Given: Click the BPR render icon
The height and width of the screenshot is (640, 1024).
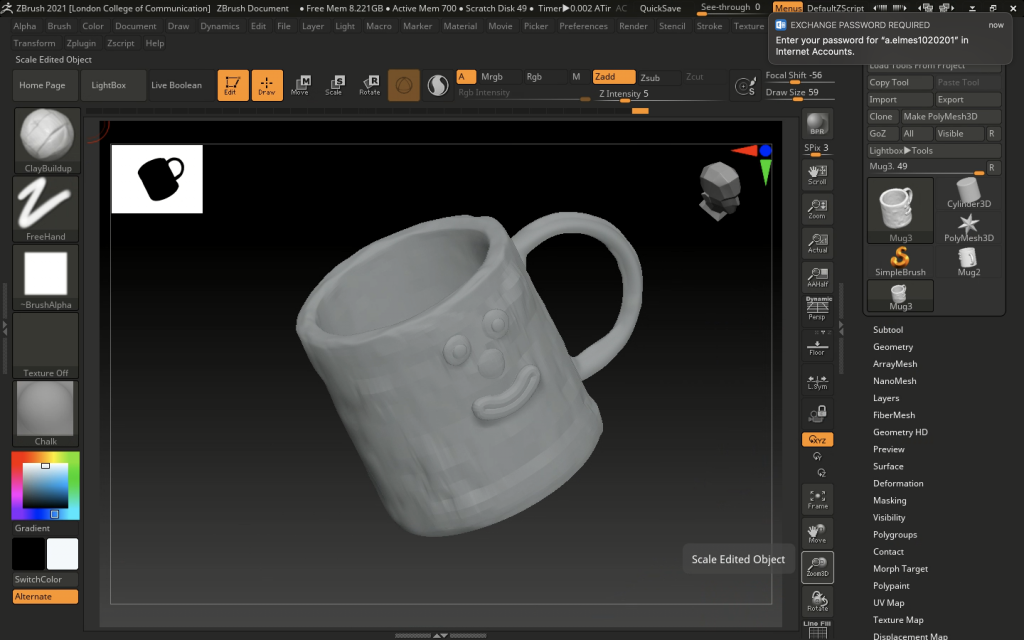Looking at the screenshot, I should [x=817, y=125].
